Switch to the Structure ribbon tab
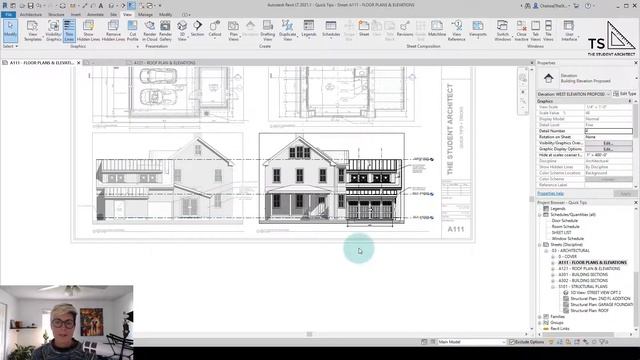 click(56, 14)
